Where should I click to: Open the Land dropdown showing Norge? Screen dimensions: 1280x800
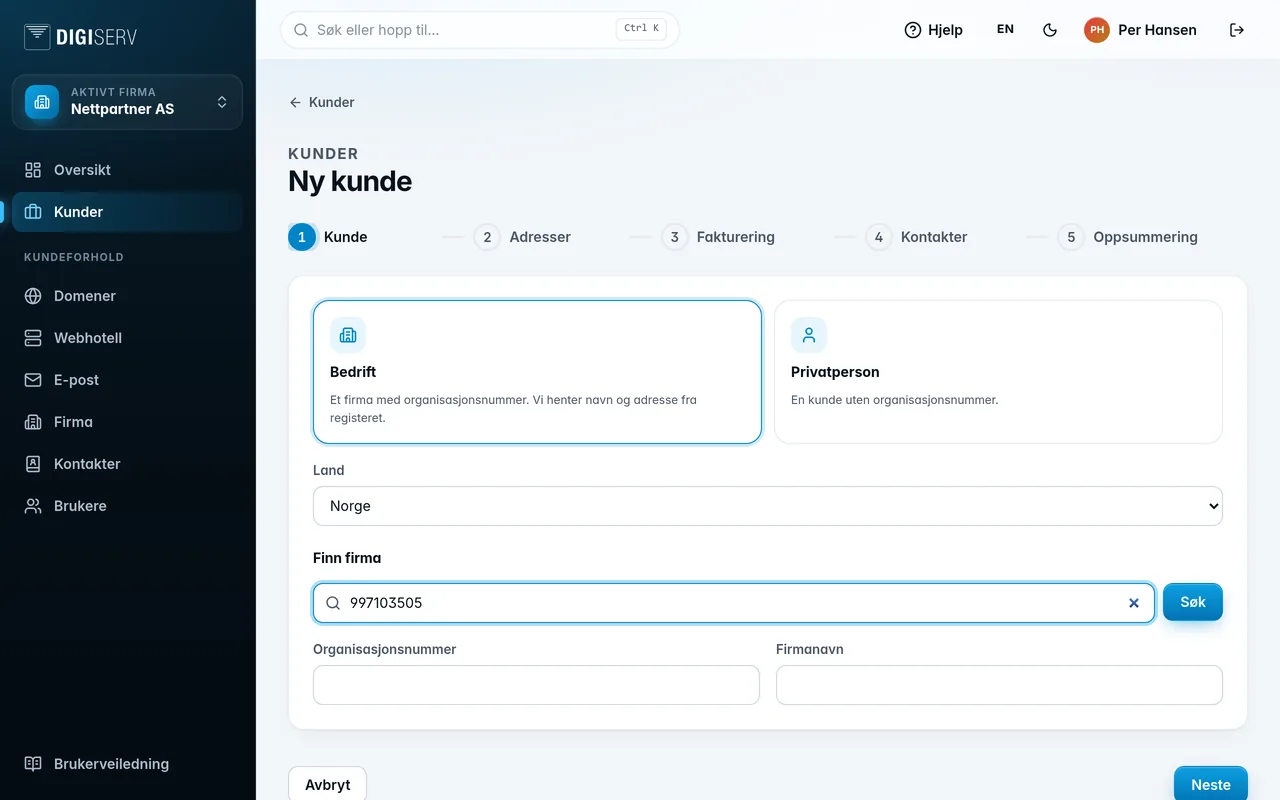[x=768, y=506]
